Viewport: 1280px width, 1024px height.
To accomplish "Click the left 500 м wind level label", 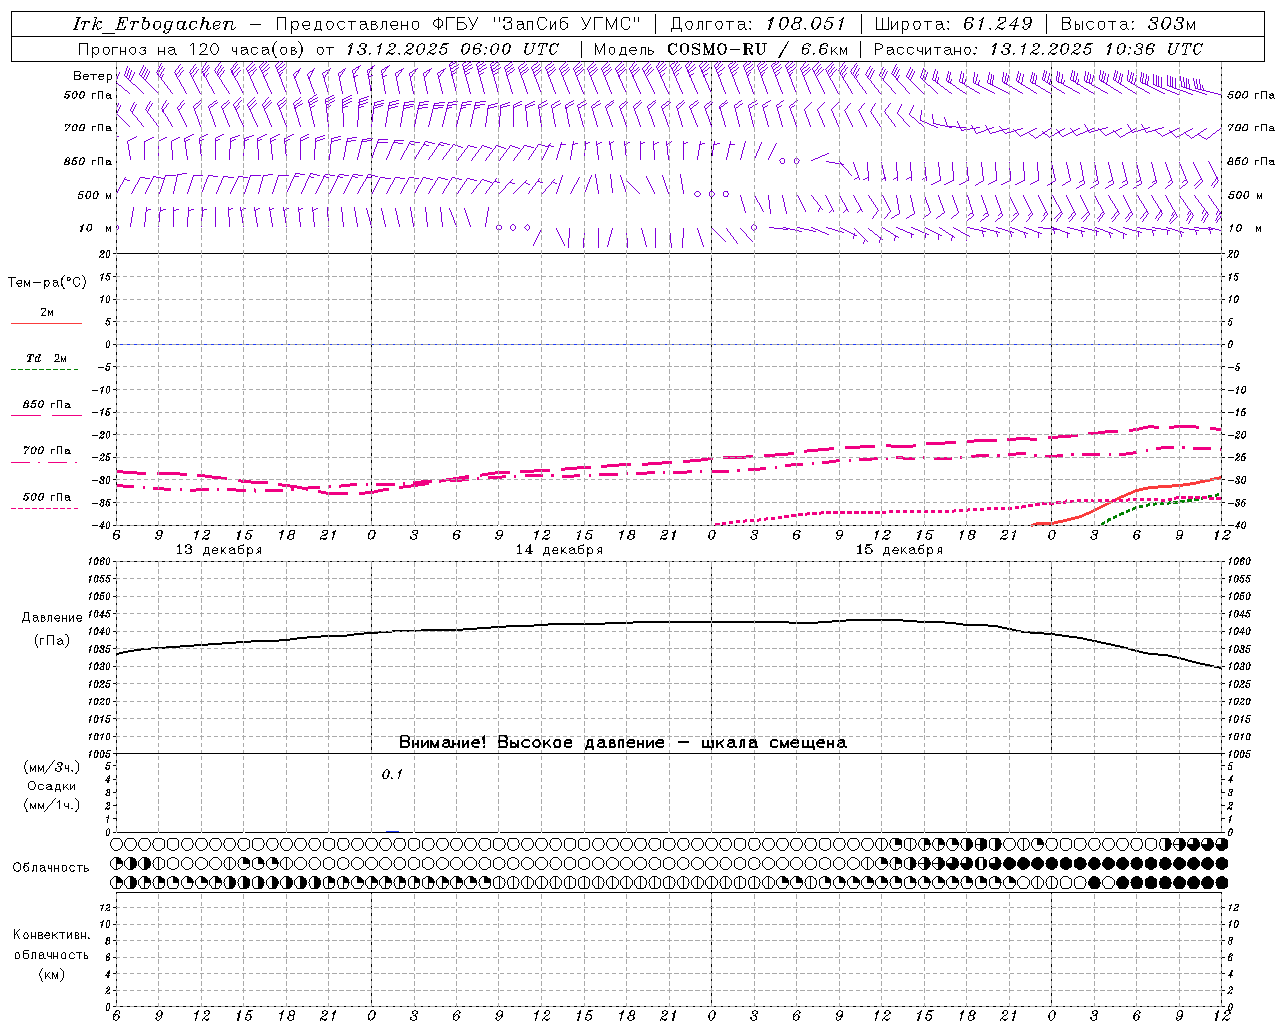I will tap(95, 195).
